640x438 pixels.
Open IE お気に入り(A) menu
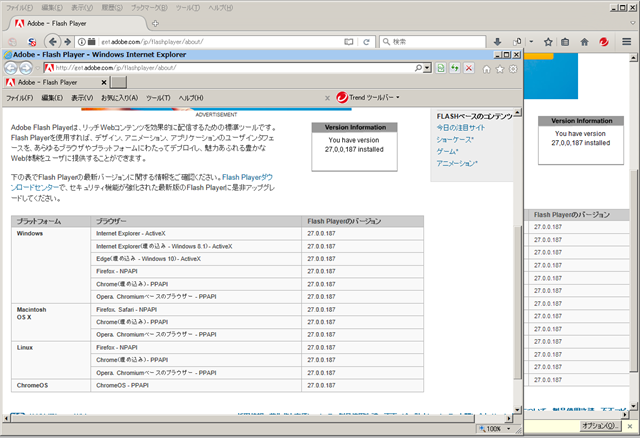(120, 98)
